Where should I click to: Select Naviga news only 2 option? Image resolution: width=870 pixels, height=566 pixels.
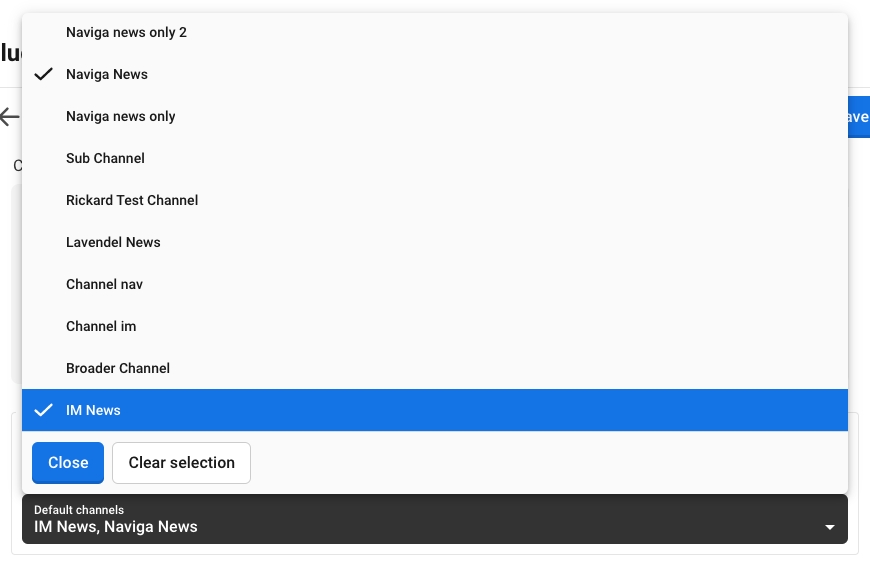click(x=126, y=32)
